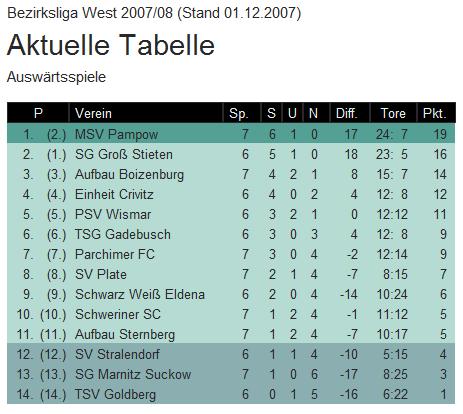Click the Sp. column header
This screenshot has height=414, width=463.
click(x=239, y=113)
